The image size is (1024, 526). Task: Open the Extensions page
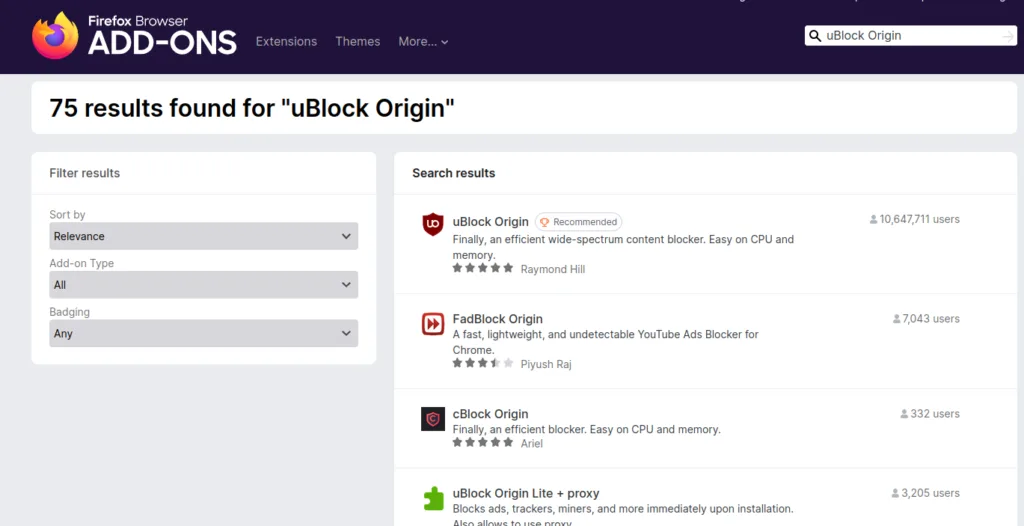click(x=286, y=41)
